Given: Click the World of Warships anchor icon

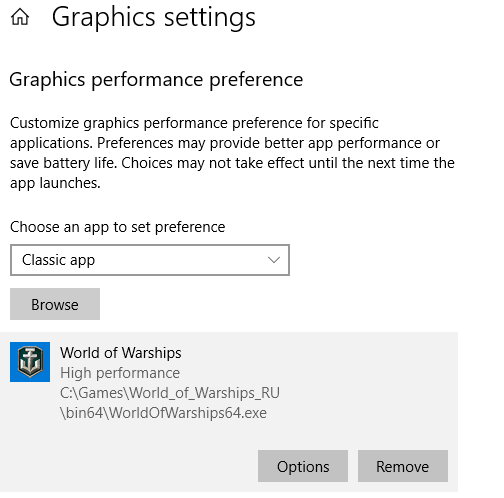Looking at the screenshot, I should 30,362.
